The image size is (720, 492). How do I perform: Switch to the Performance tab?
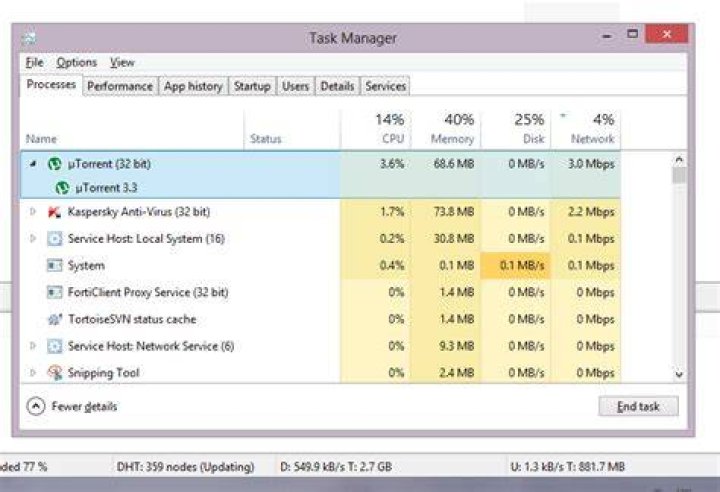pos(120,86)
